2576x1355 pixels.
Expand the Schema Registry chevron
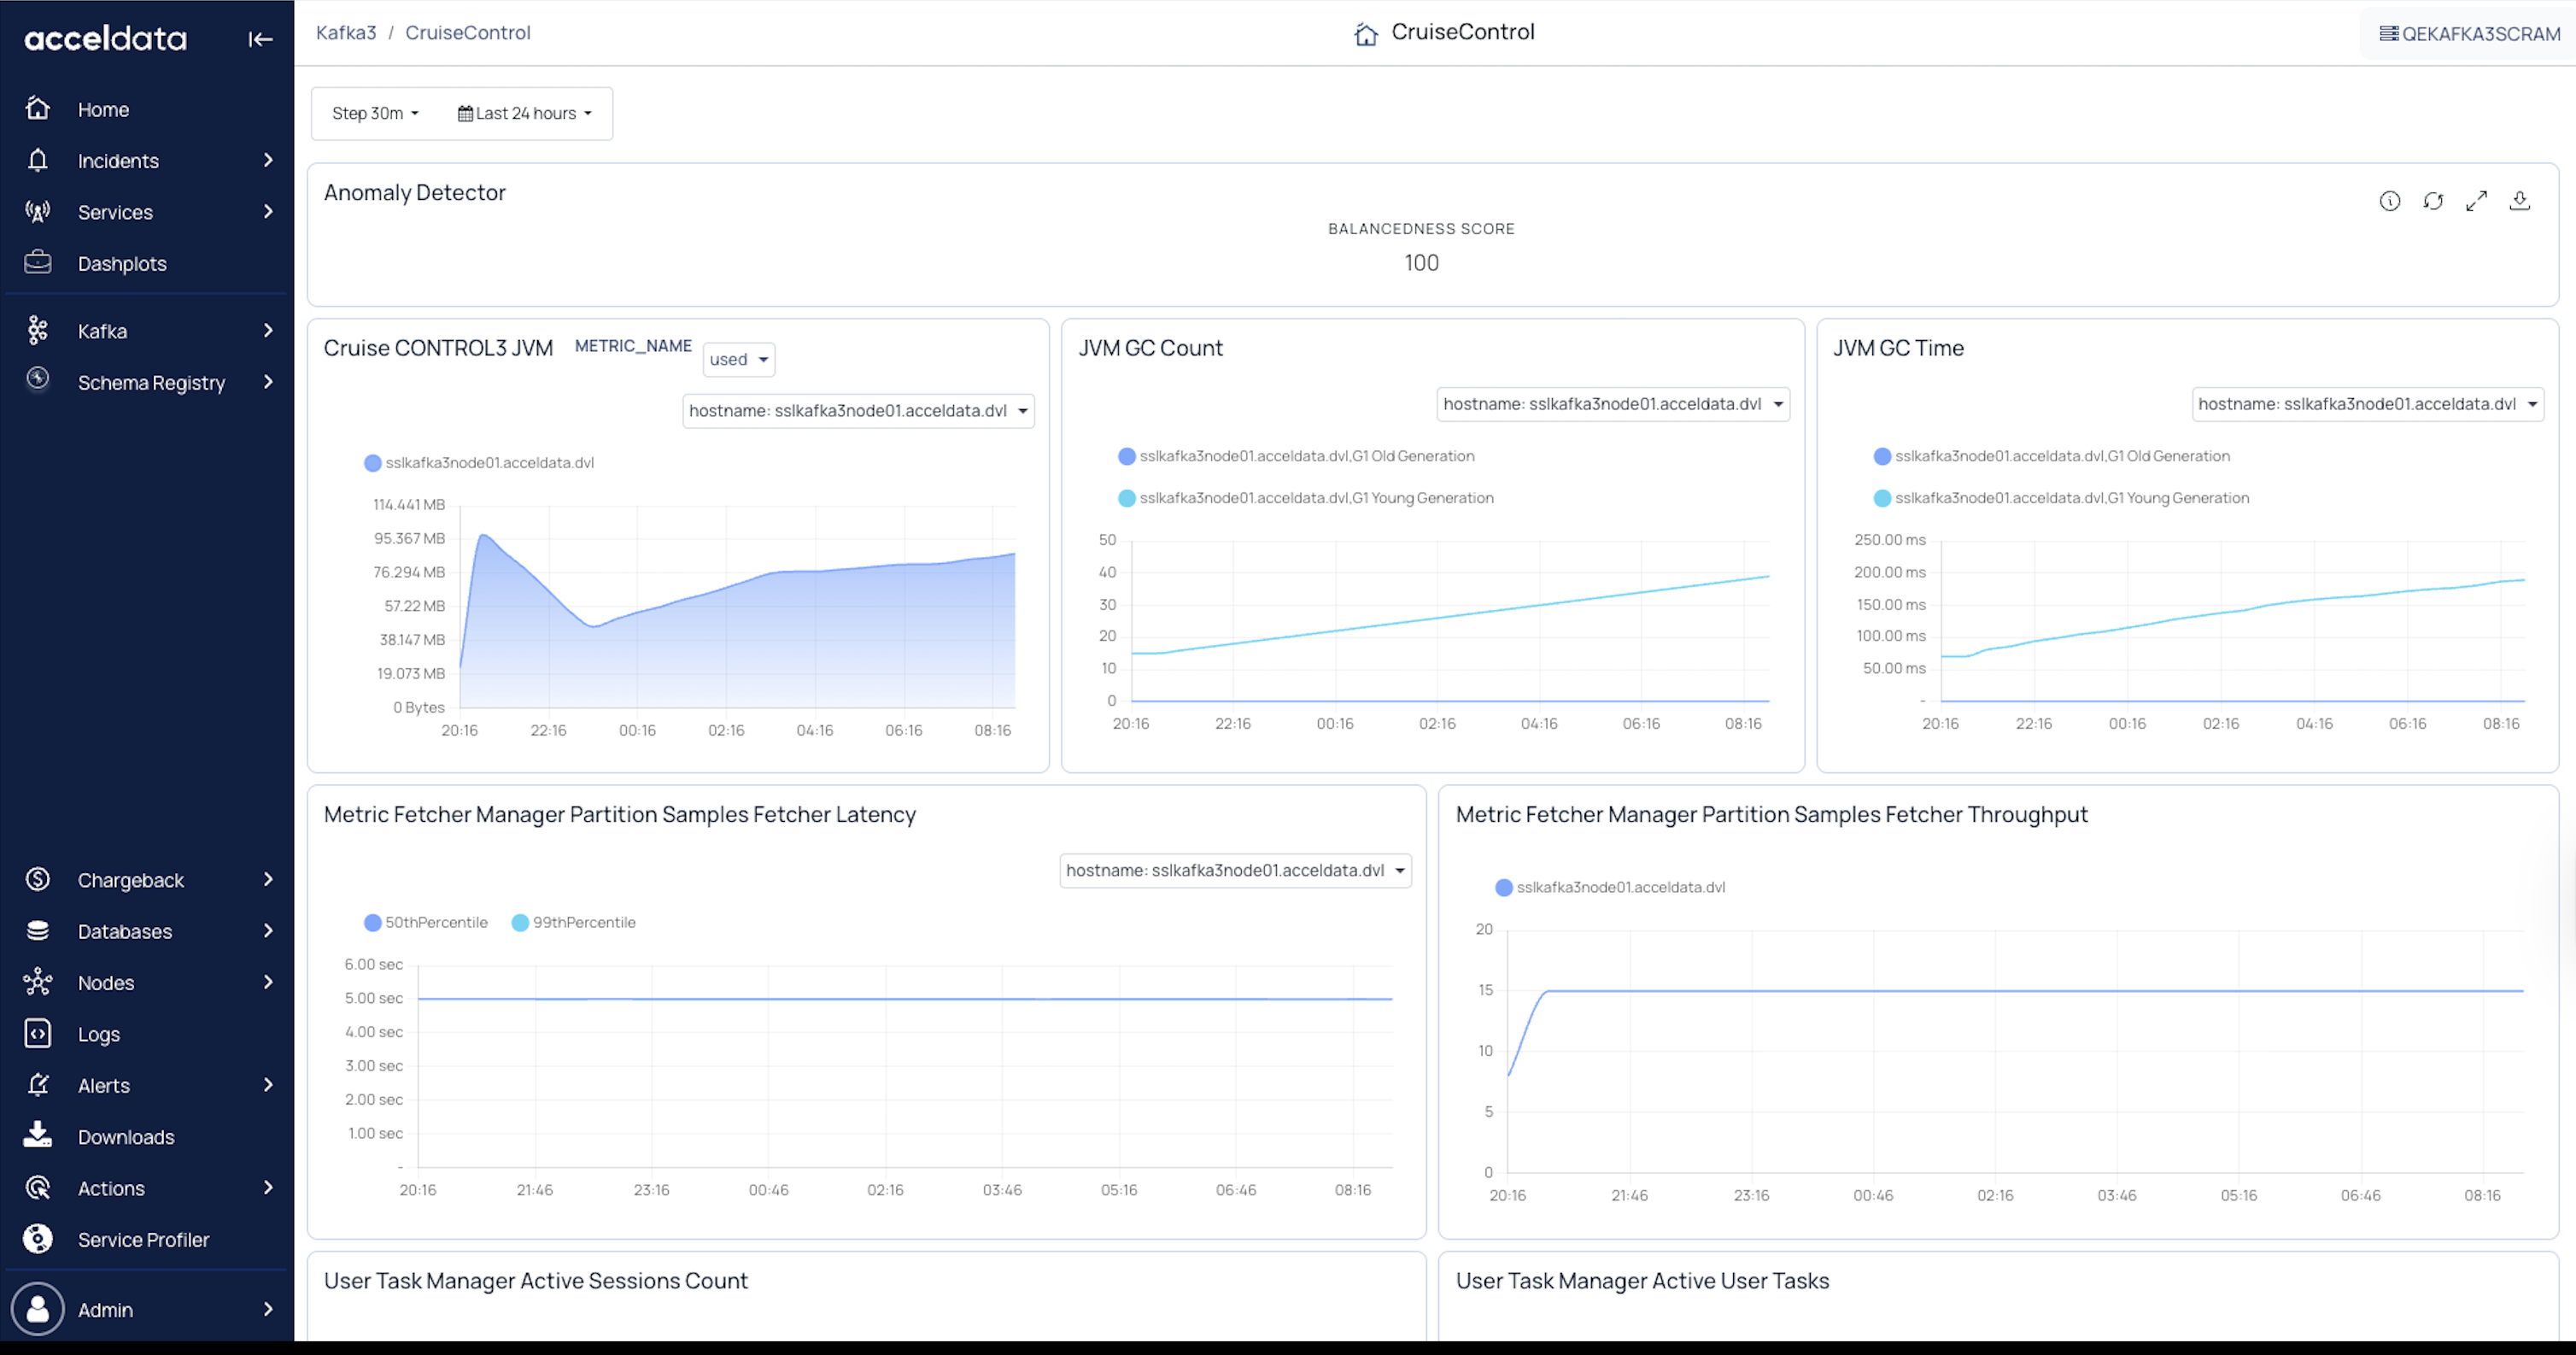(x=268, y=382)
